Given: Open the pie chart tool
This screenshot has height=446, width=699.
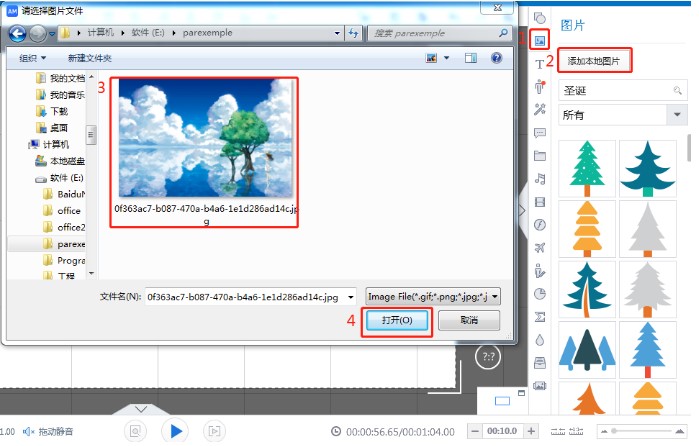Looking at the screenshot, I should click(x=540, y=294).
